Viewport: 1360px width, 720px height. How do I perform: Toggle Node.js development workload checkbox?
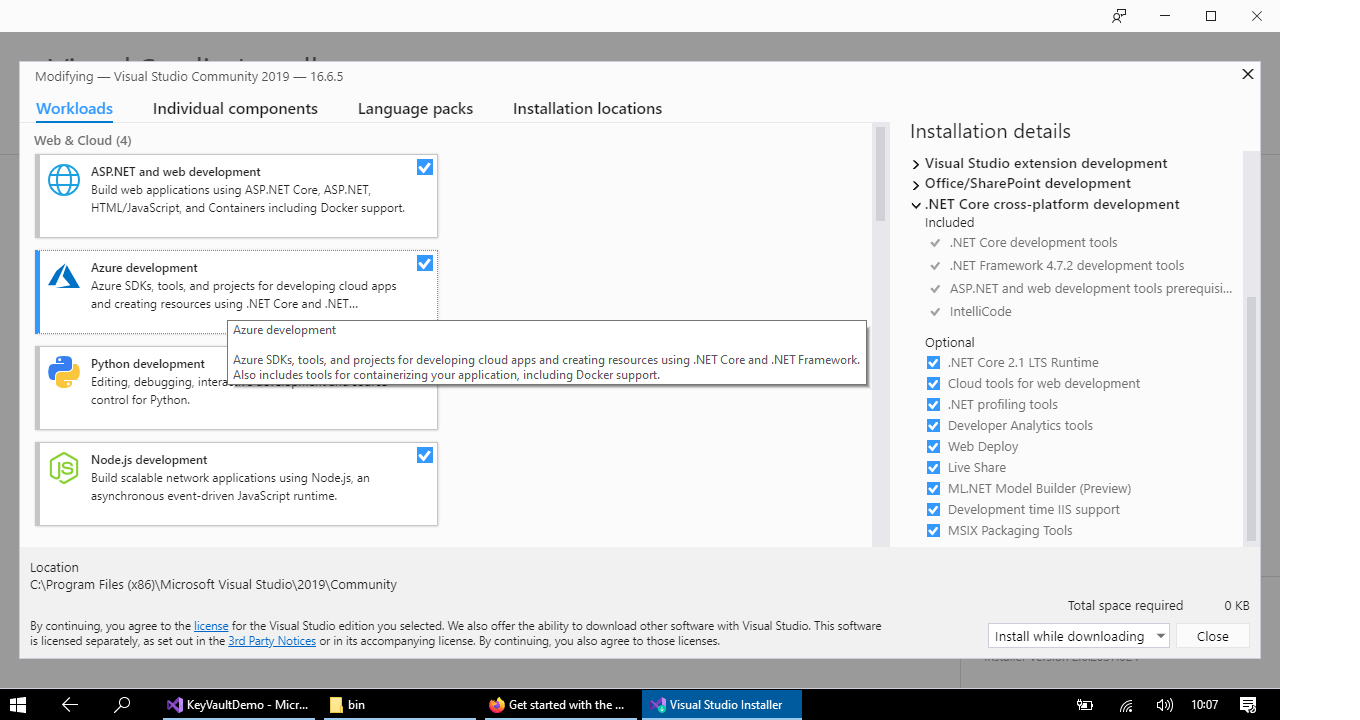click(425, 455)
